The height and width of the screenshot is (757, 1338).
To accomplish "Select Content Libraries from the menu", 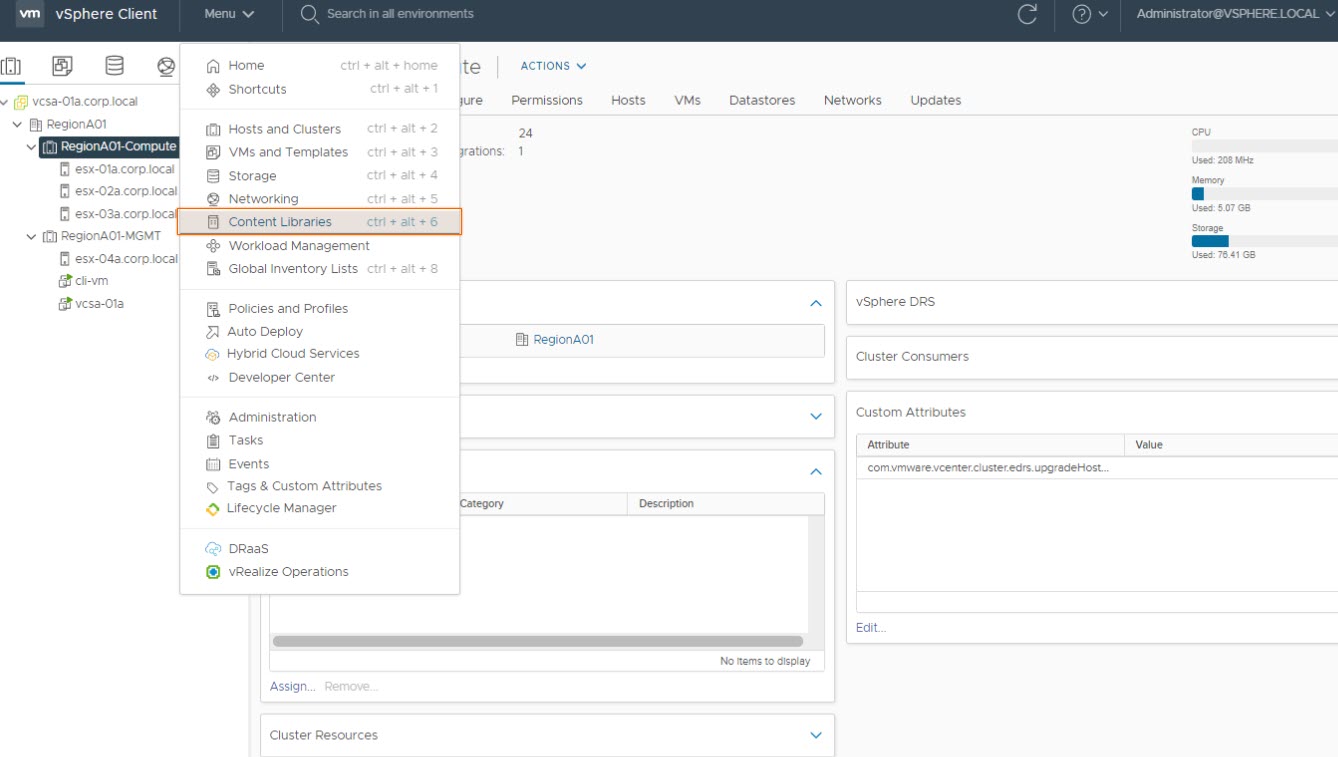I will (x=280, y=222).
